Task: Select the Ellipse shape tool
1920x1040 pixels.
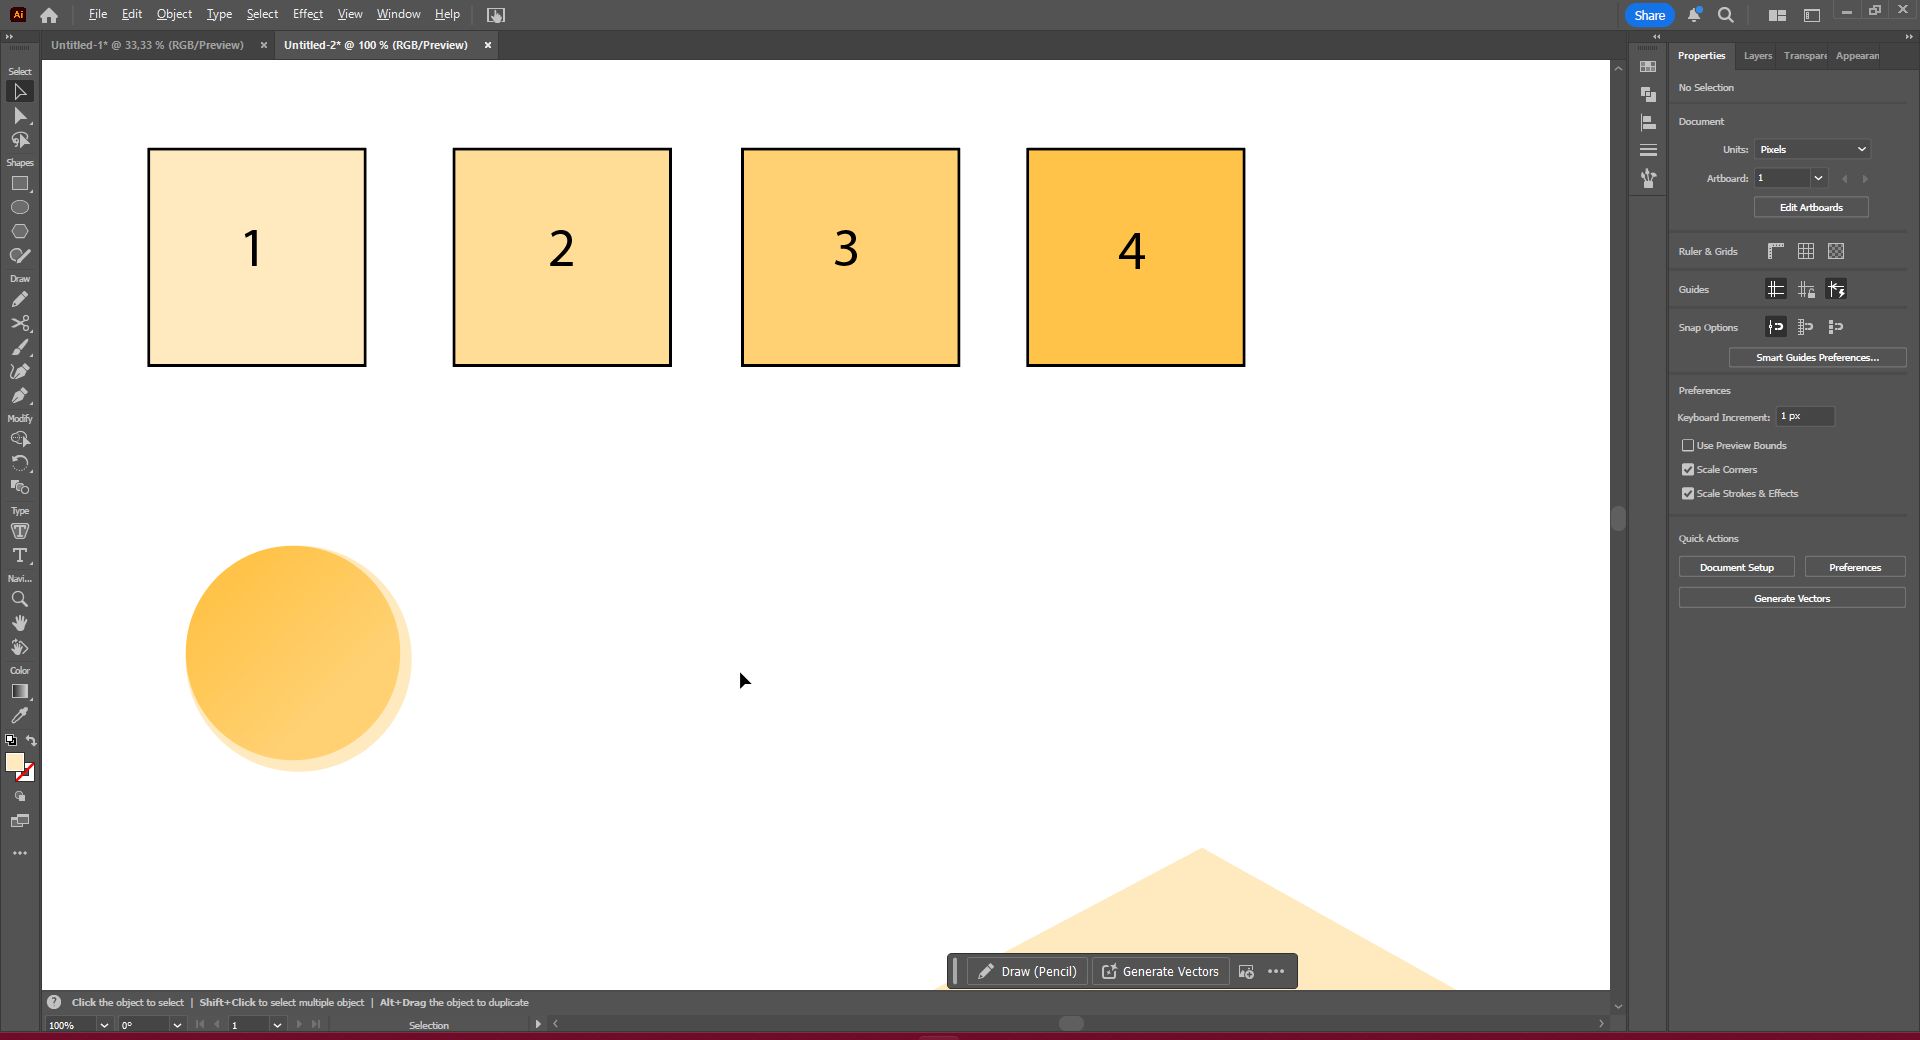Action: 20,207
